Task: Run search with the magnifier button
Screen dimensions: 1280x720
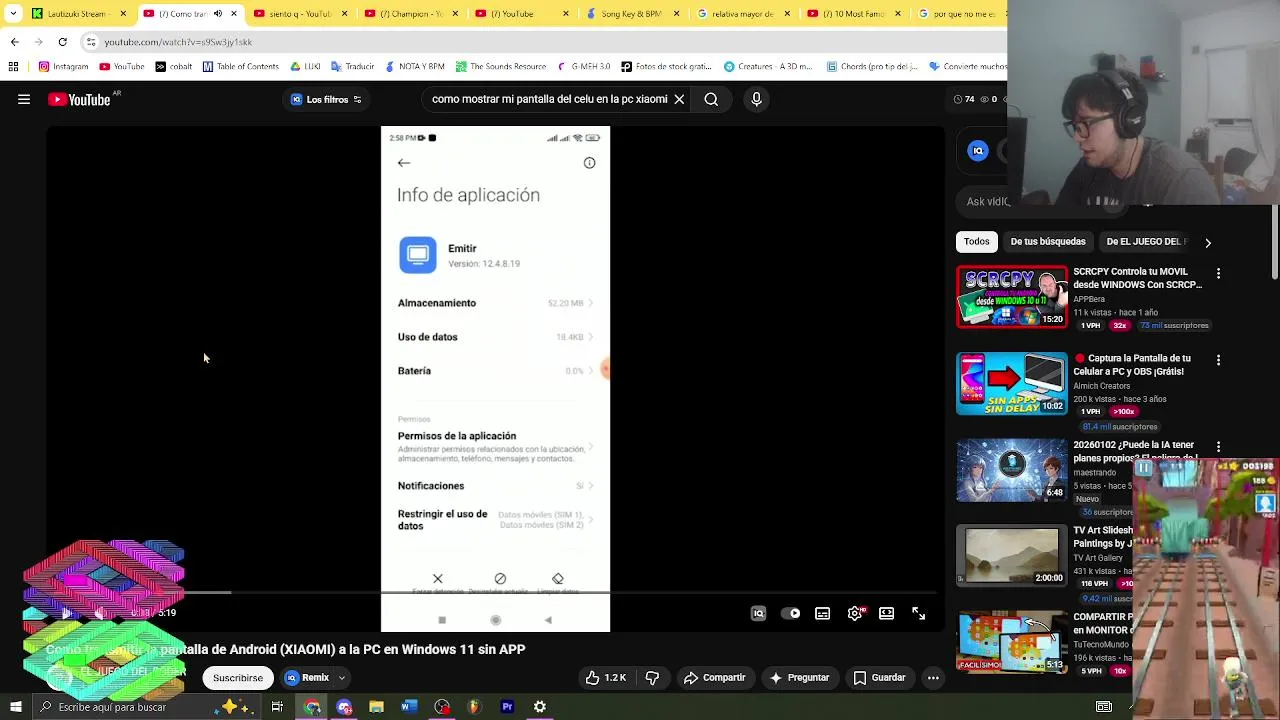Action: pos(711,99)
